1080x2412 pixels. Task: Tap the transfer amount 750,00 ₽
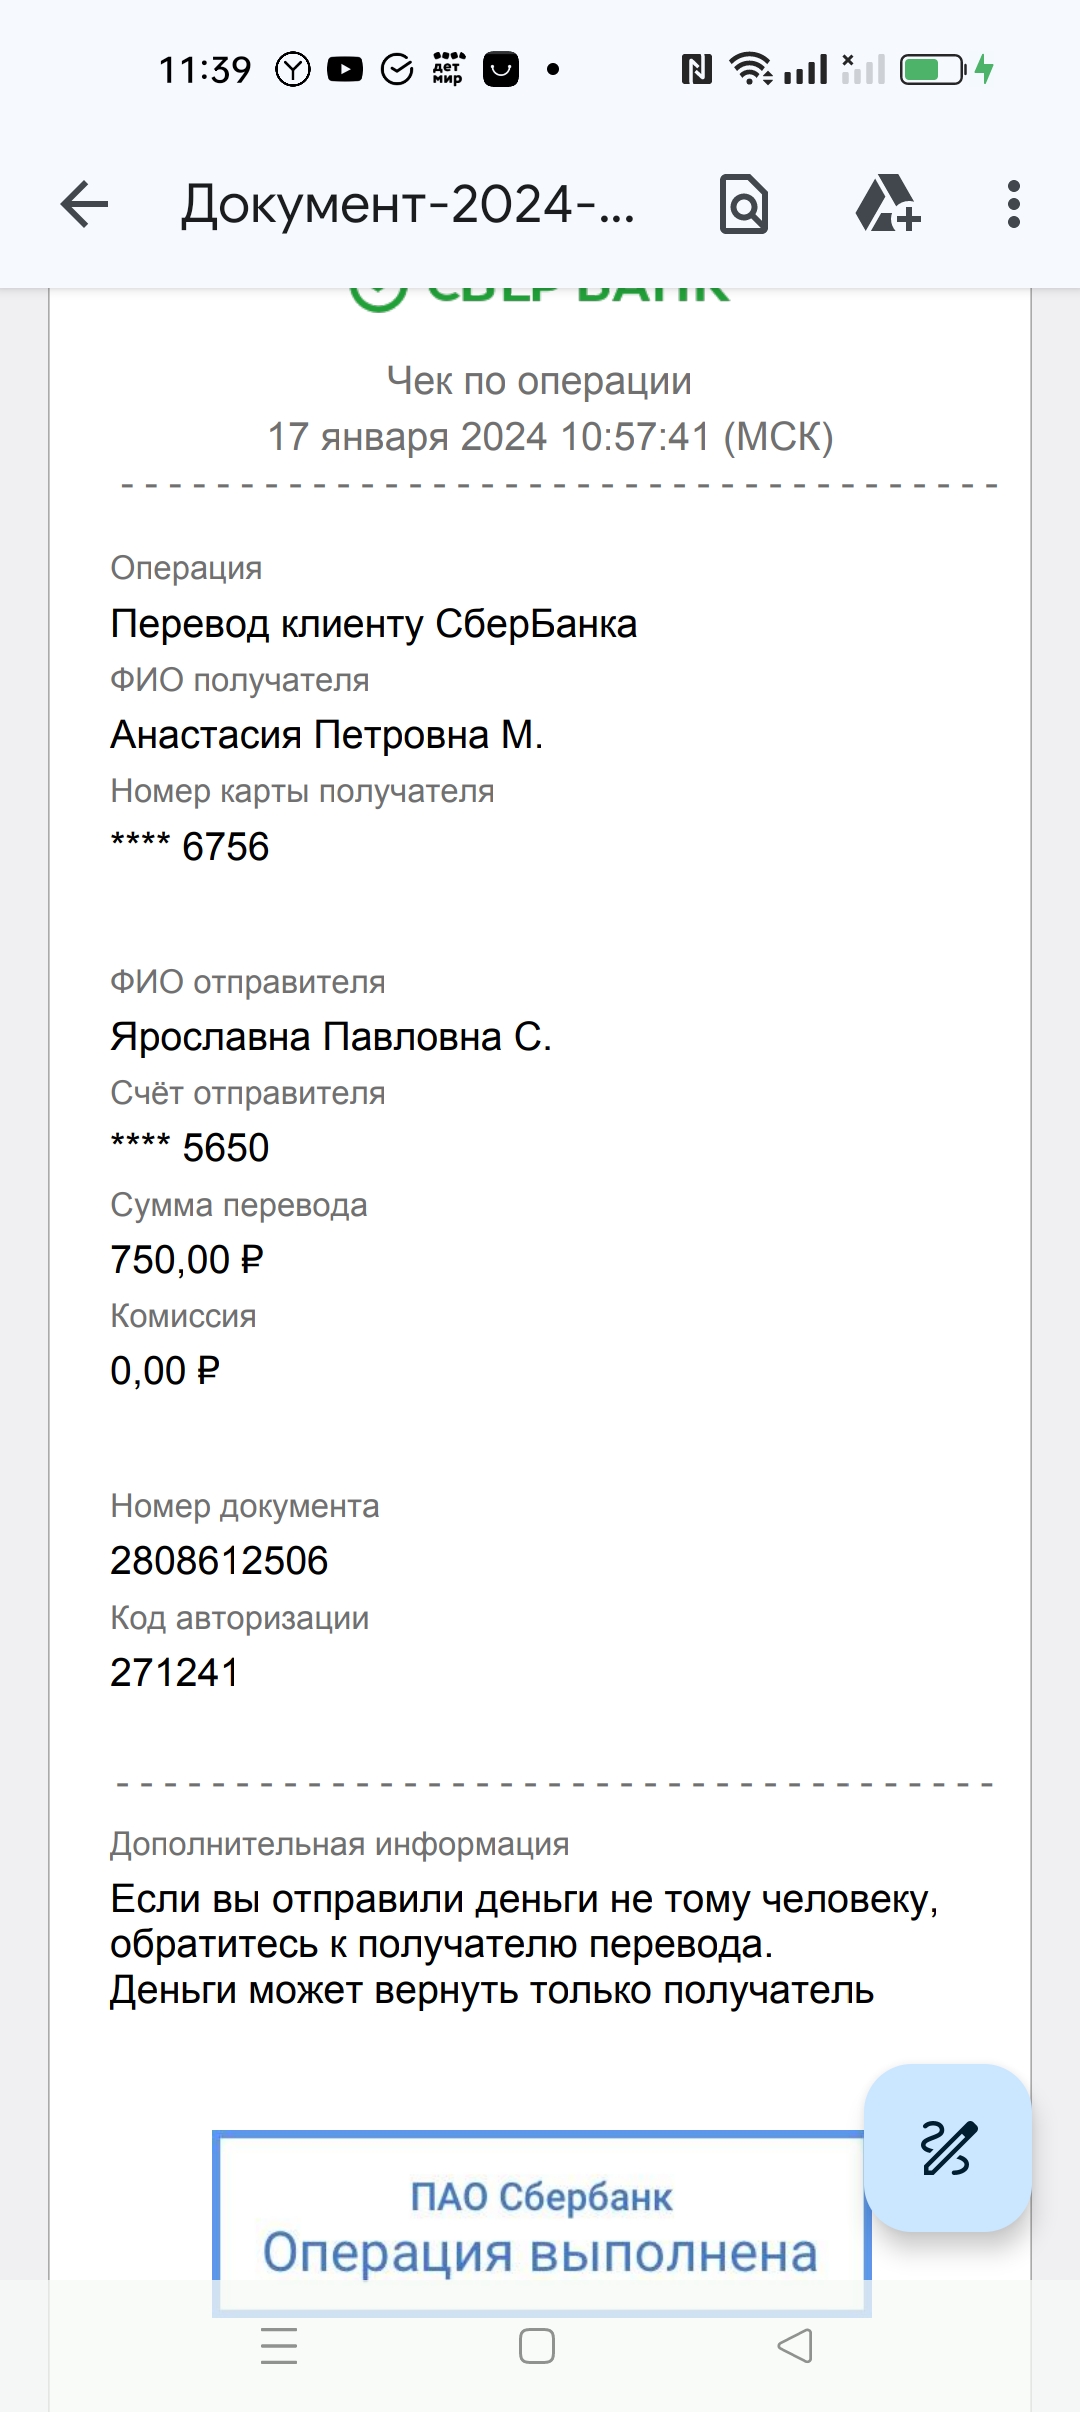pyautogui.click(x=187, y=1260)
